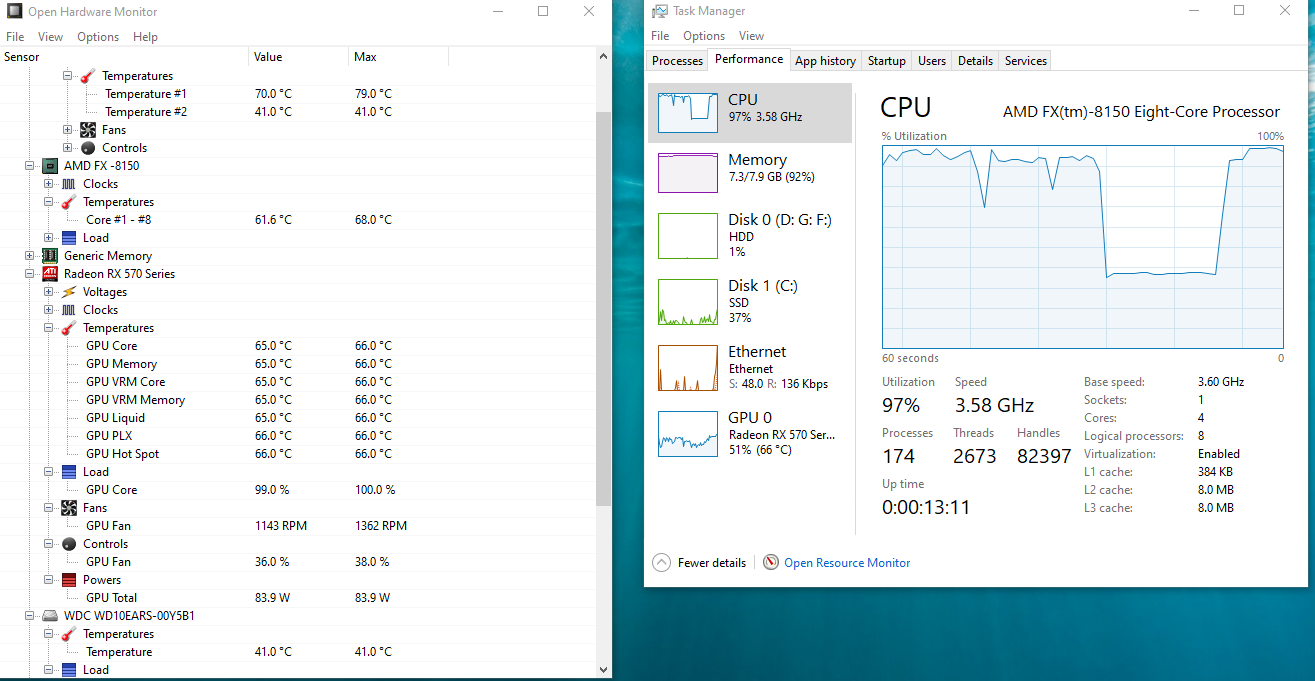
Task: Open the Help menu in Open Hardware Monitor
Action: (x=145, y=37)
